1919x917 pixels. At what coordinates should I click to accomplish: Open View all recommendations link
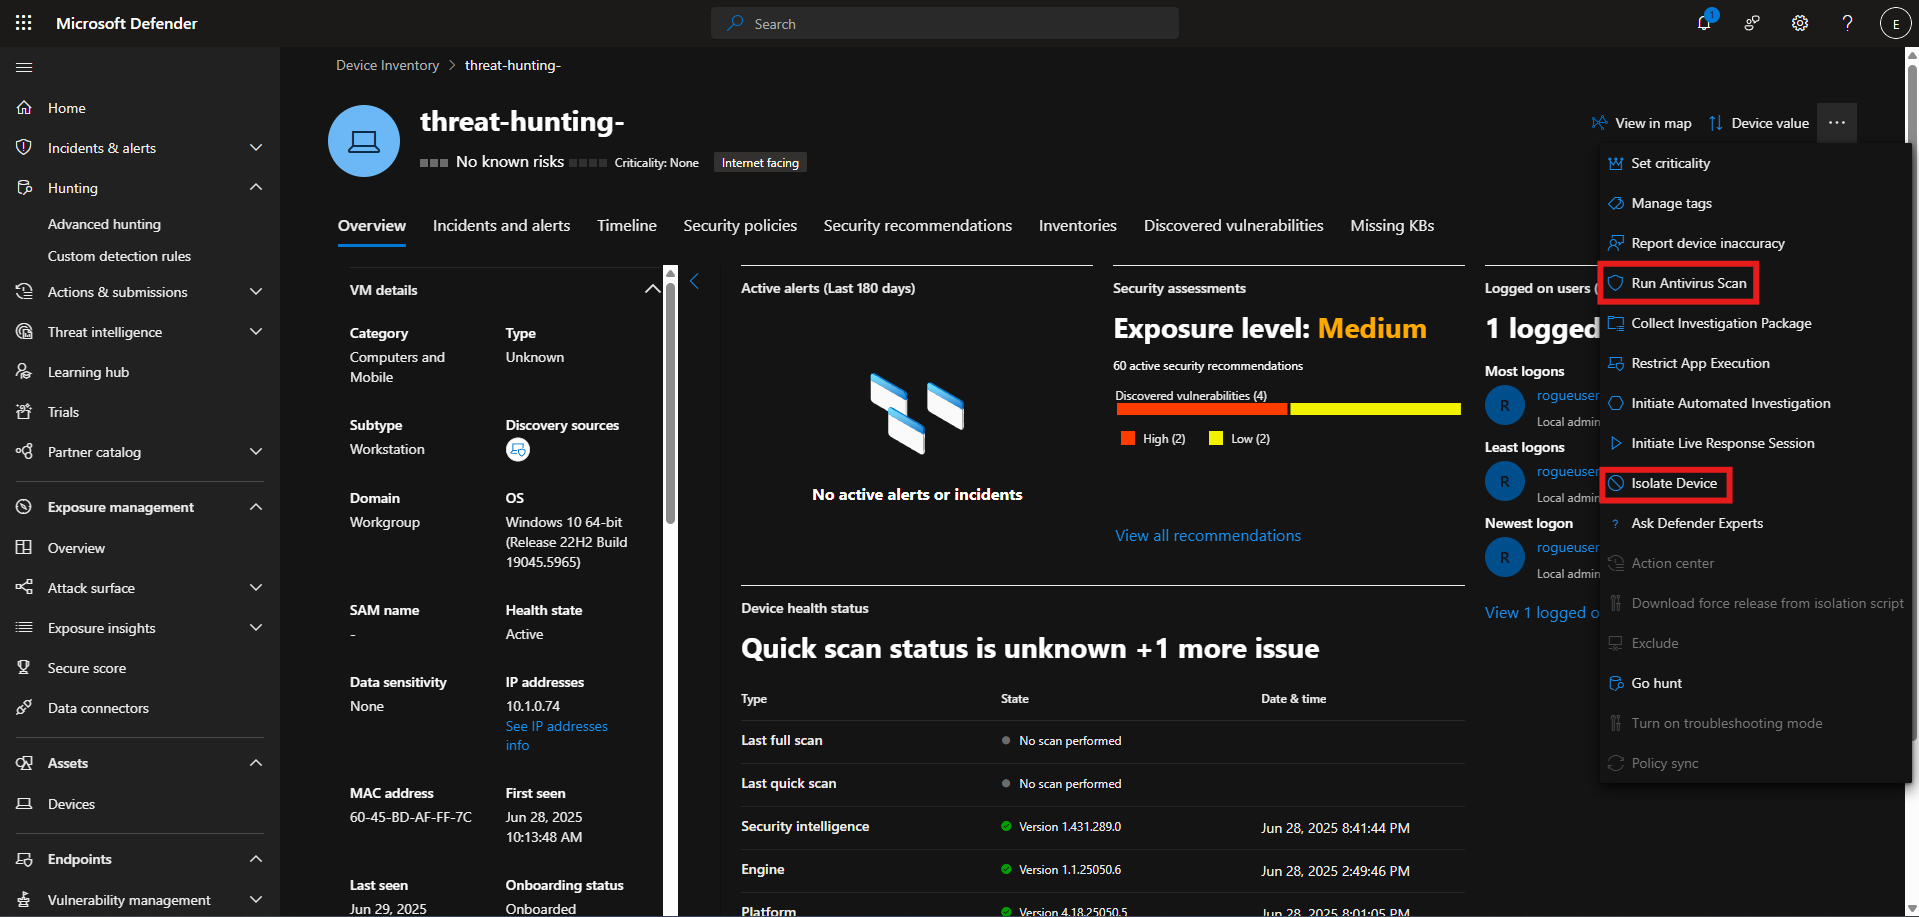coord(1208,536)
